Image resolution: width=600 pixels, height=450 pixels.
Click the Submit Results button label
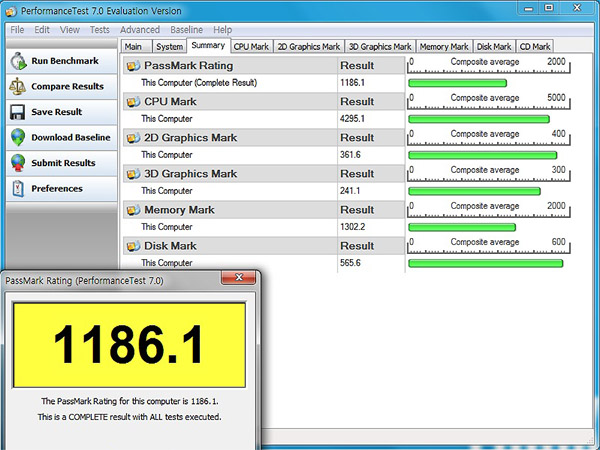63,163
